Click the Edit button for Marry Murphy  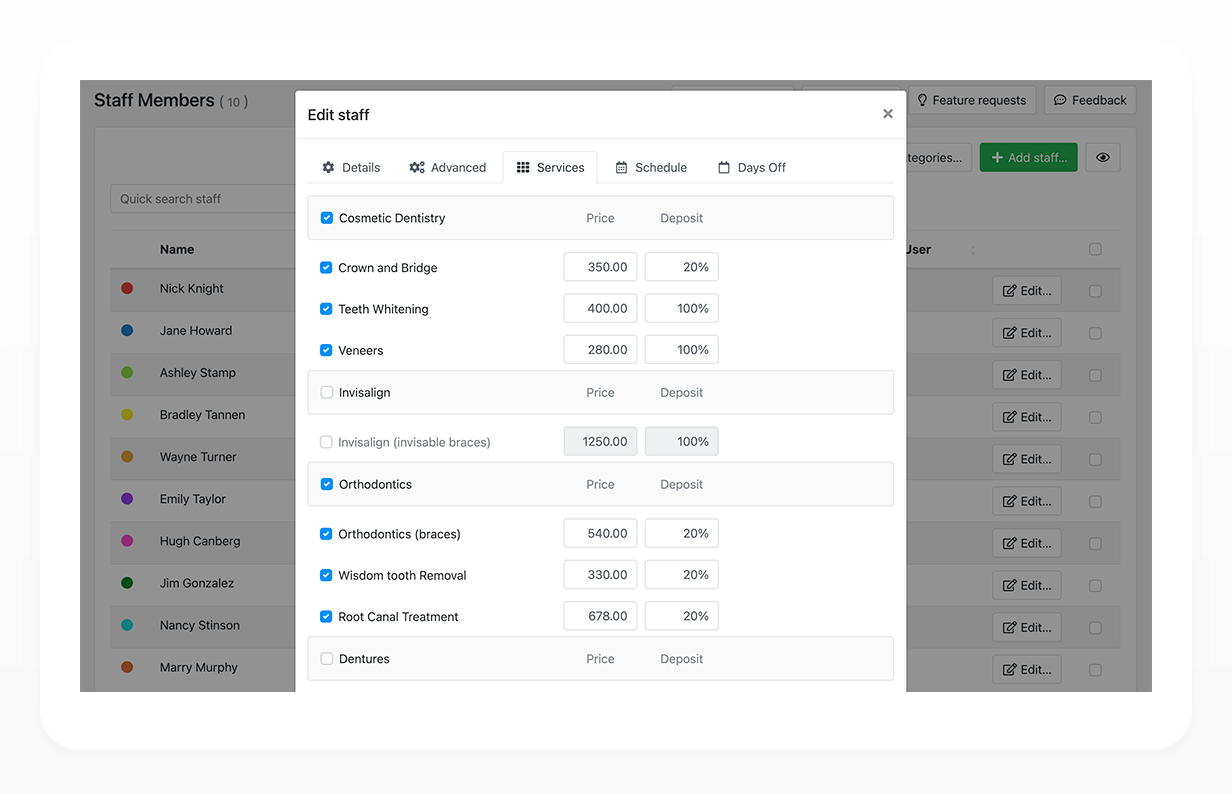1027,669
